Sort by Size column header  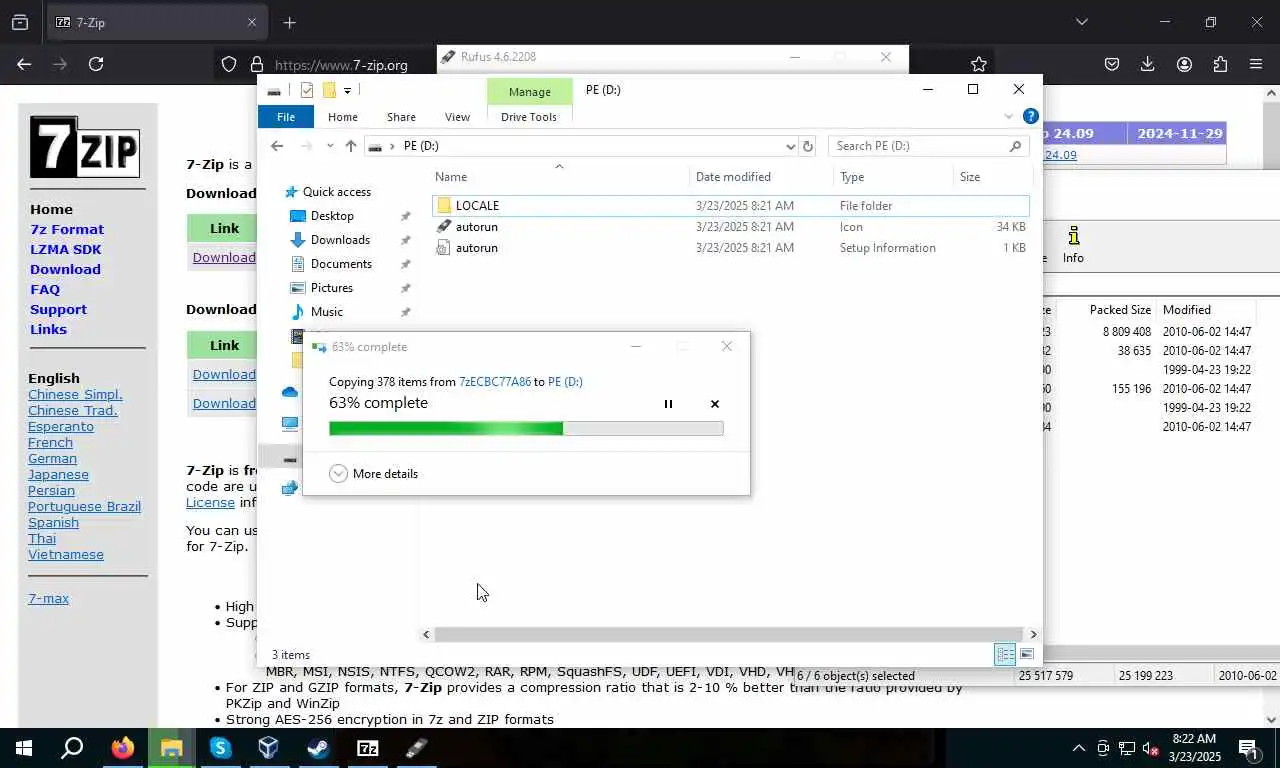pyautogui.click(x=970, y=177)
